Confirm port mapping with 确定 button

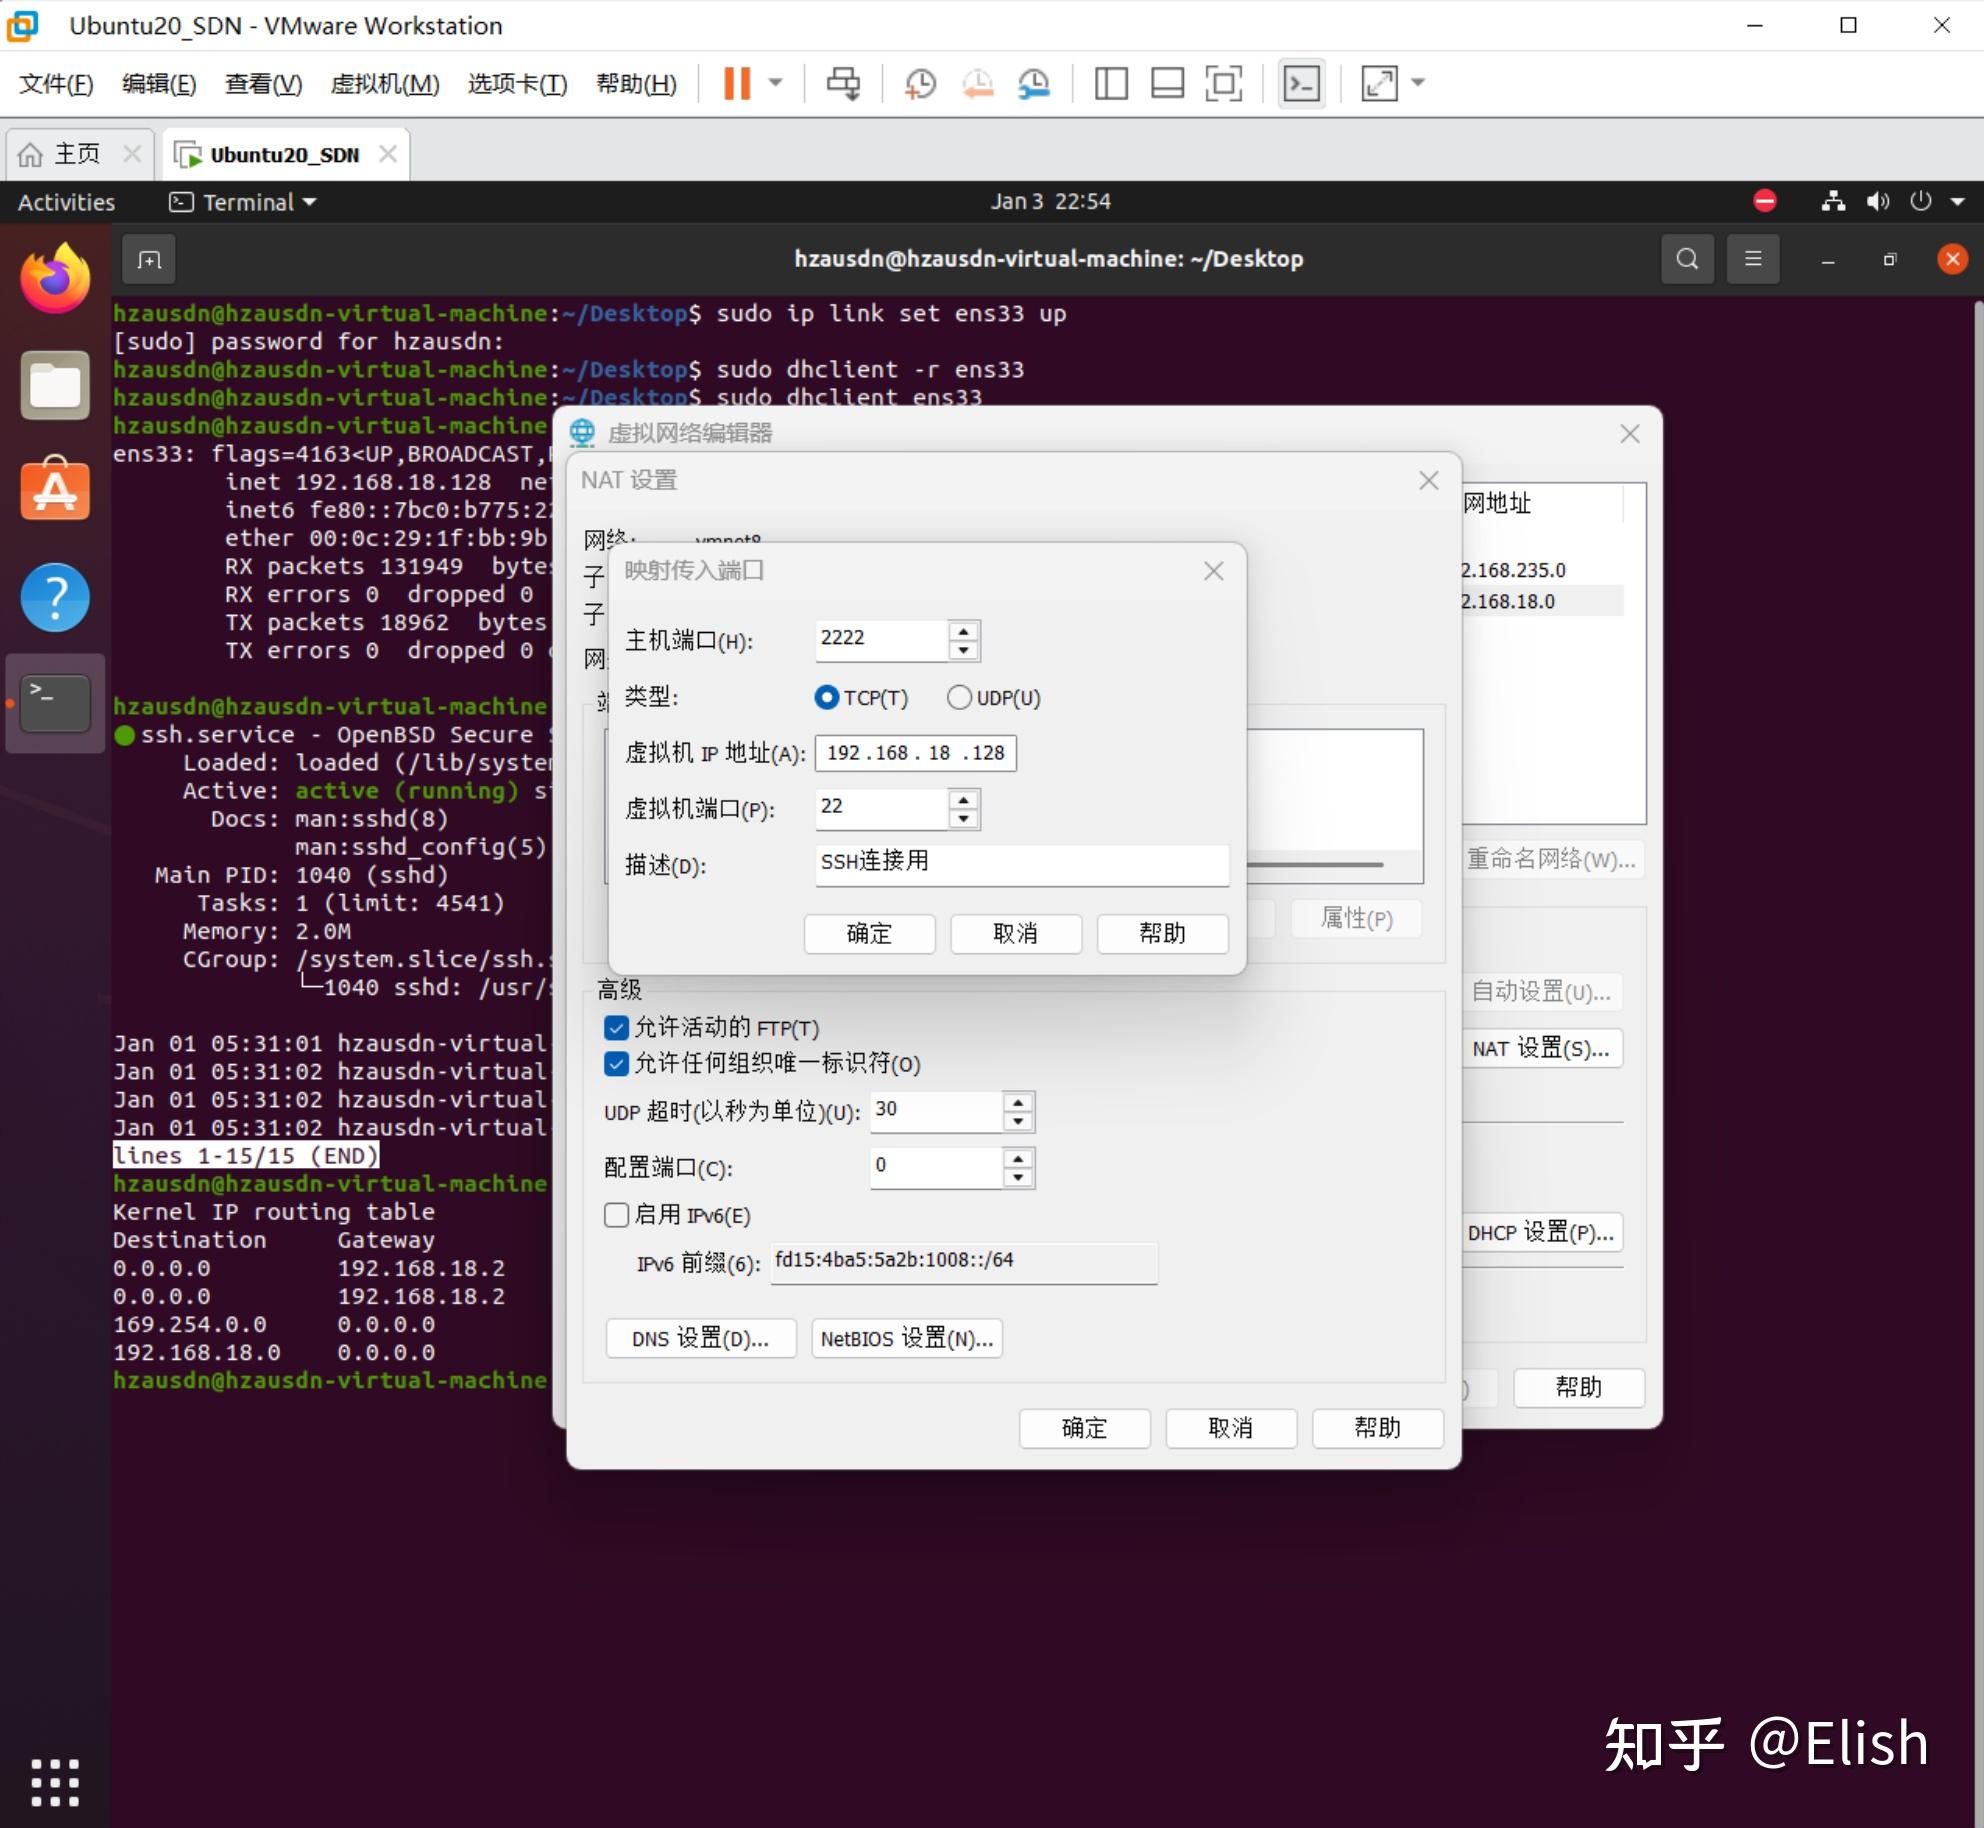869,933
